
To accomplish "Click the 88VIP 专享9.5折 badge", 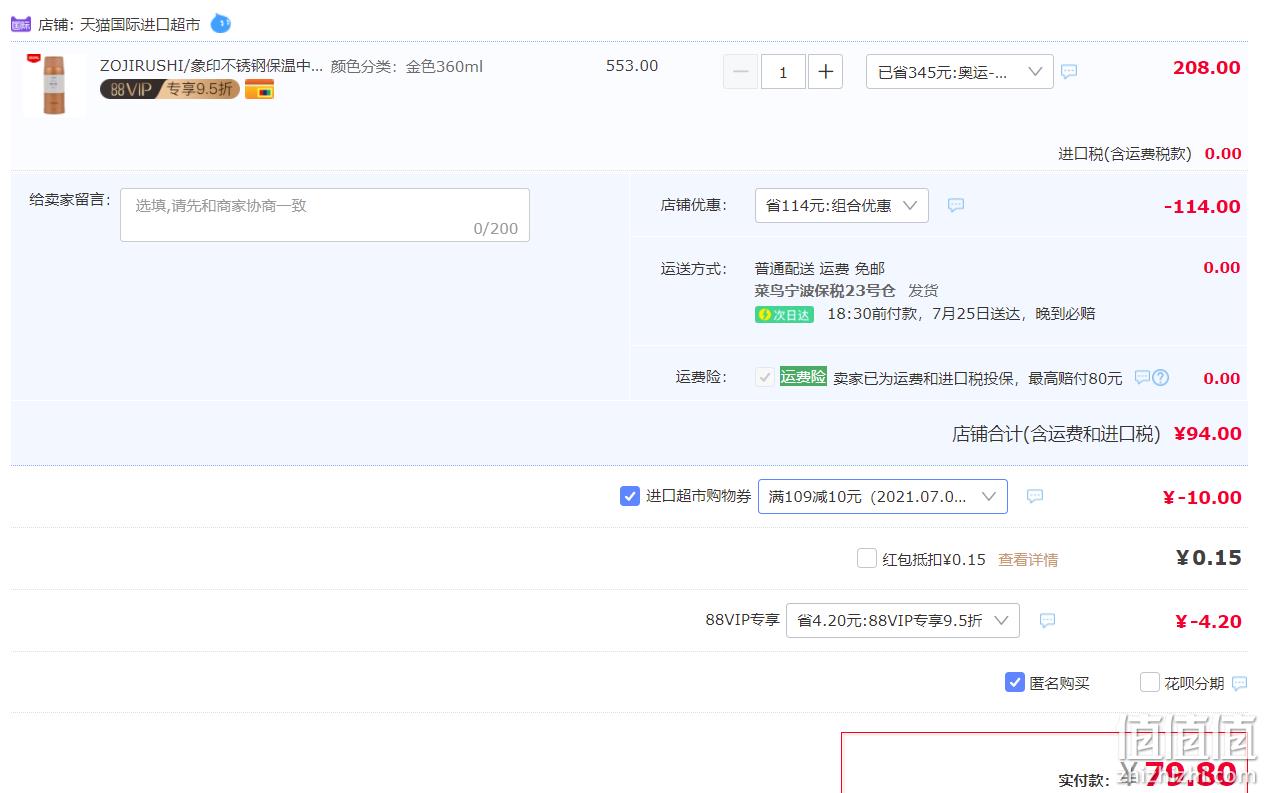I will tap(170, 89).
